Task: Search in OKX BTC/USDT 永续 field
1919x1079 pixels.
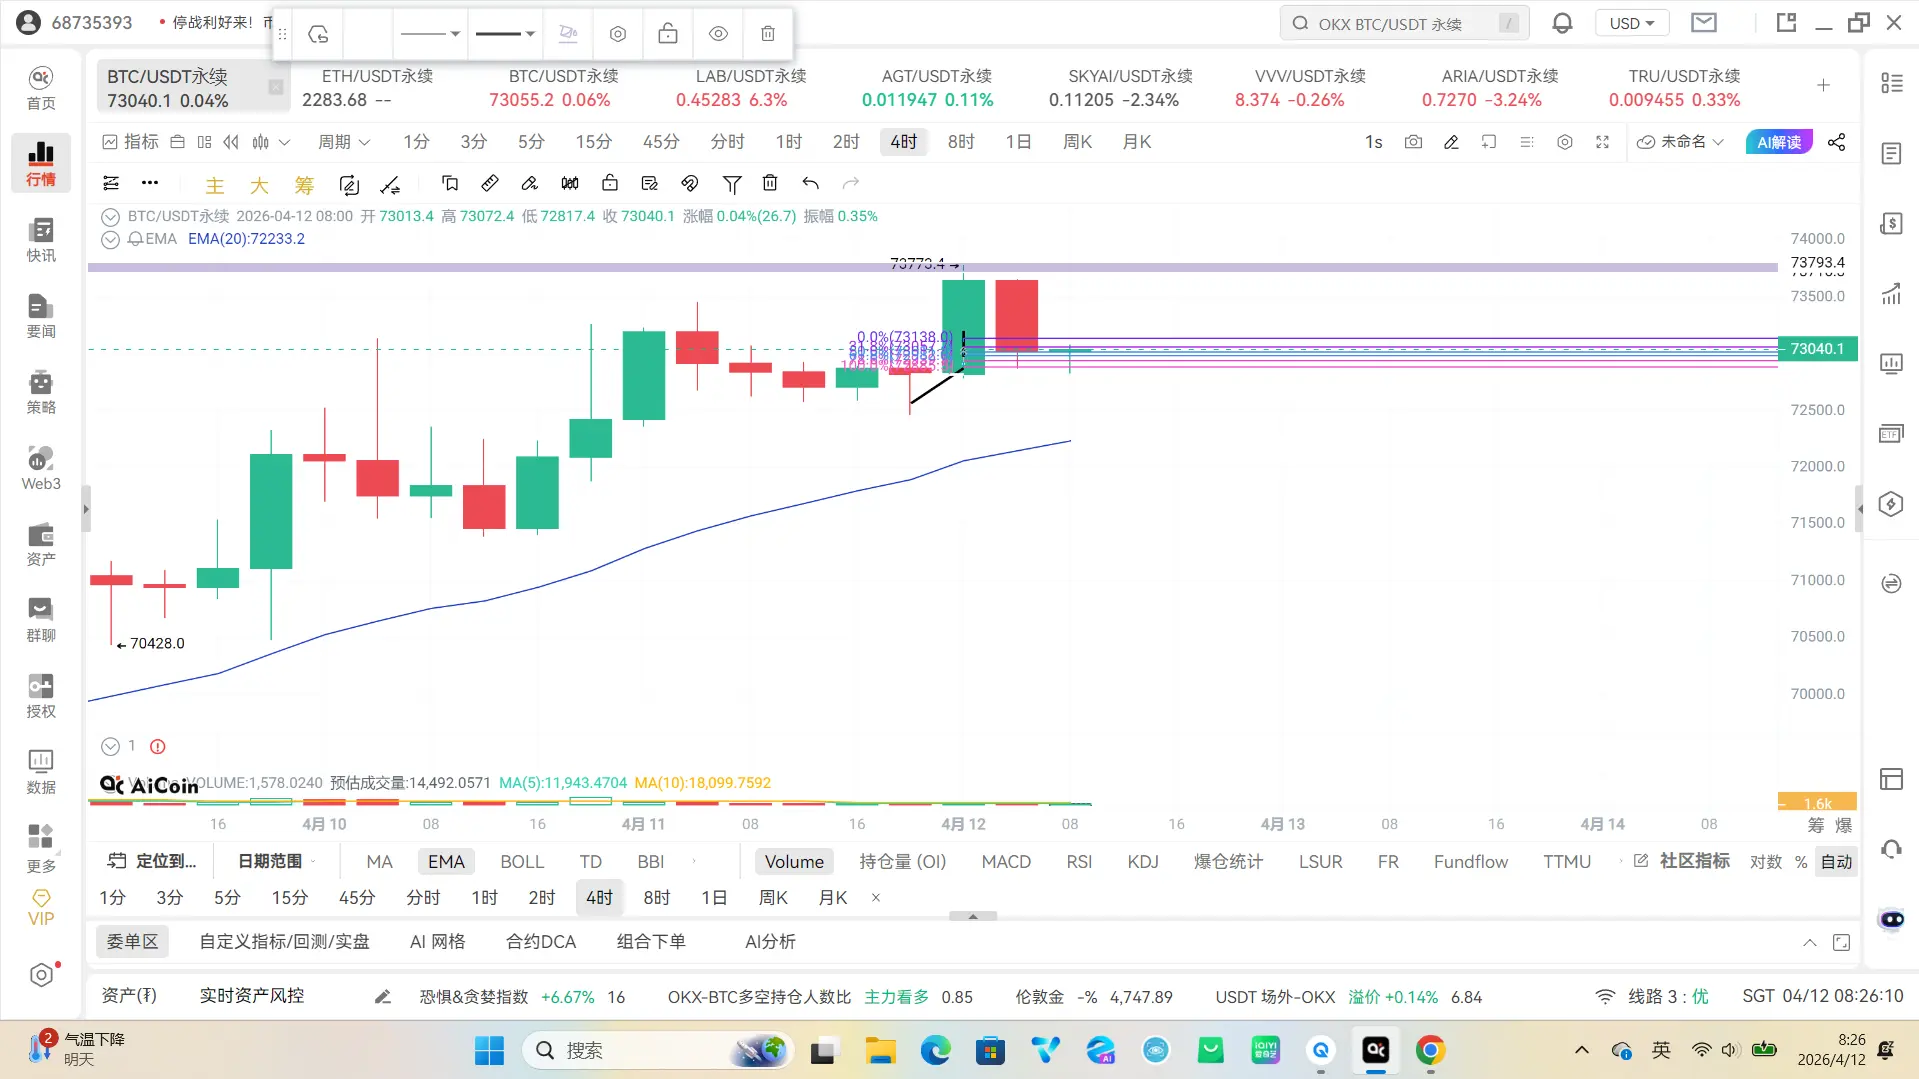Action: (1404, 23)
